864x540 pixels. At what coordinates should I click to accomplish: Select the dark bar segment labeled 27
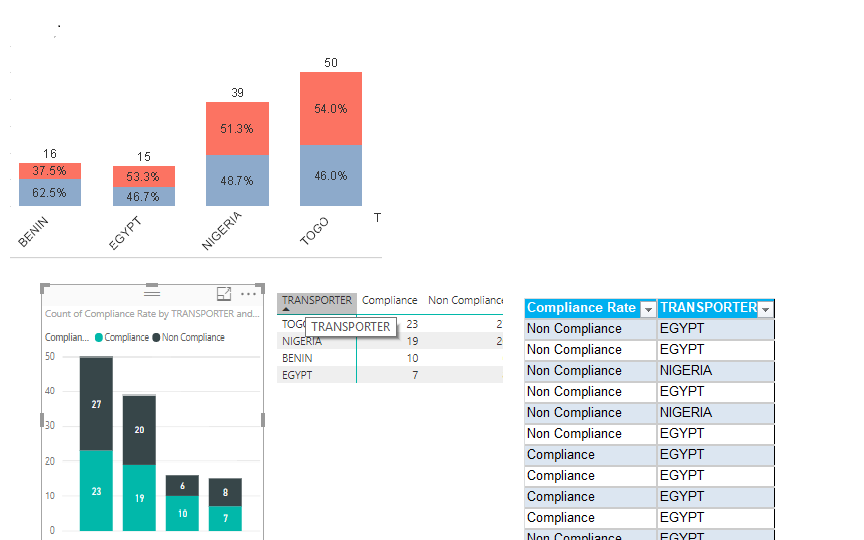pos(96,404)
